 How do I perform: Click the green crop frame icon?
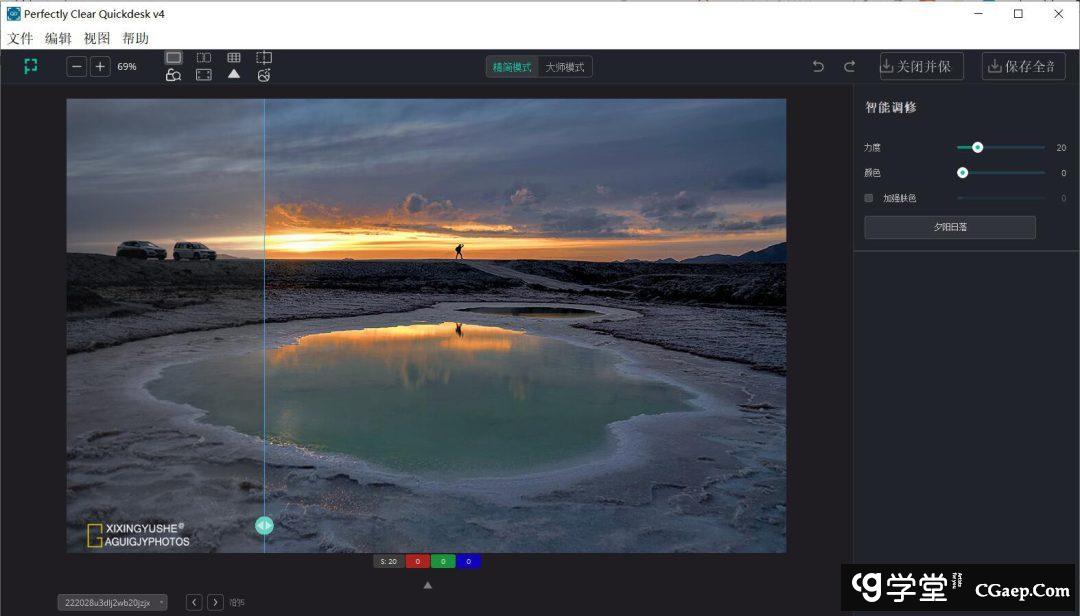coord(31,66)
